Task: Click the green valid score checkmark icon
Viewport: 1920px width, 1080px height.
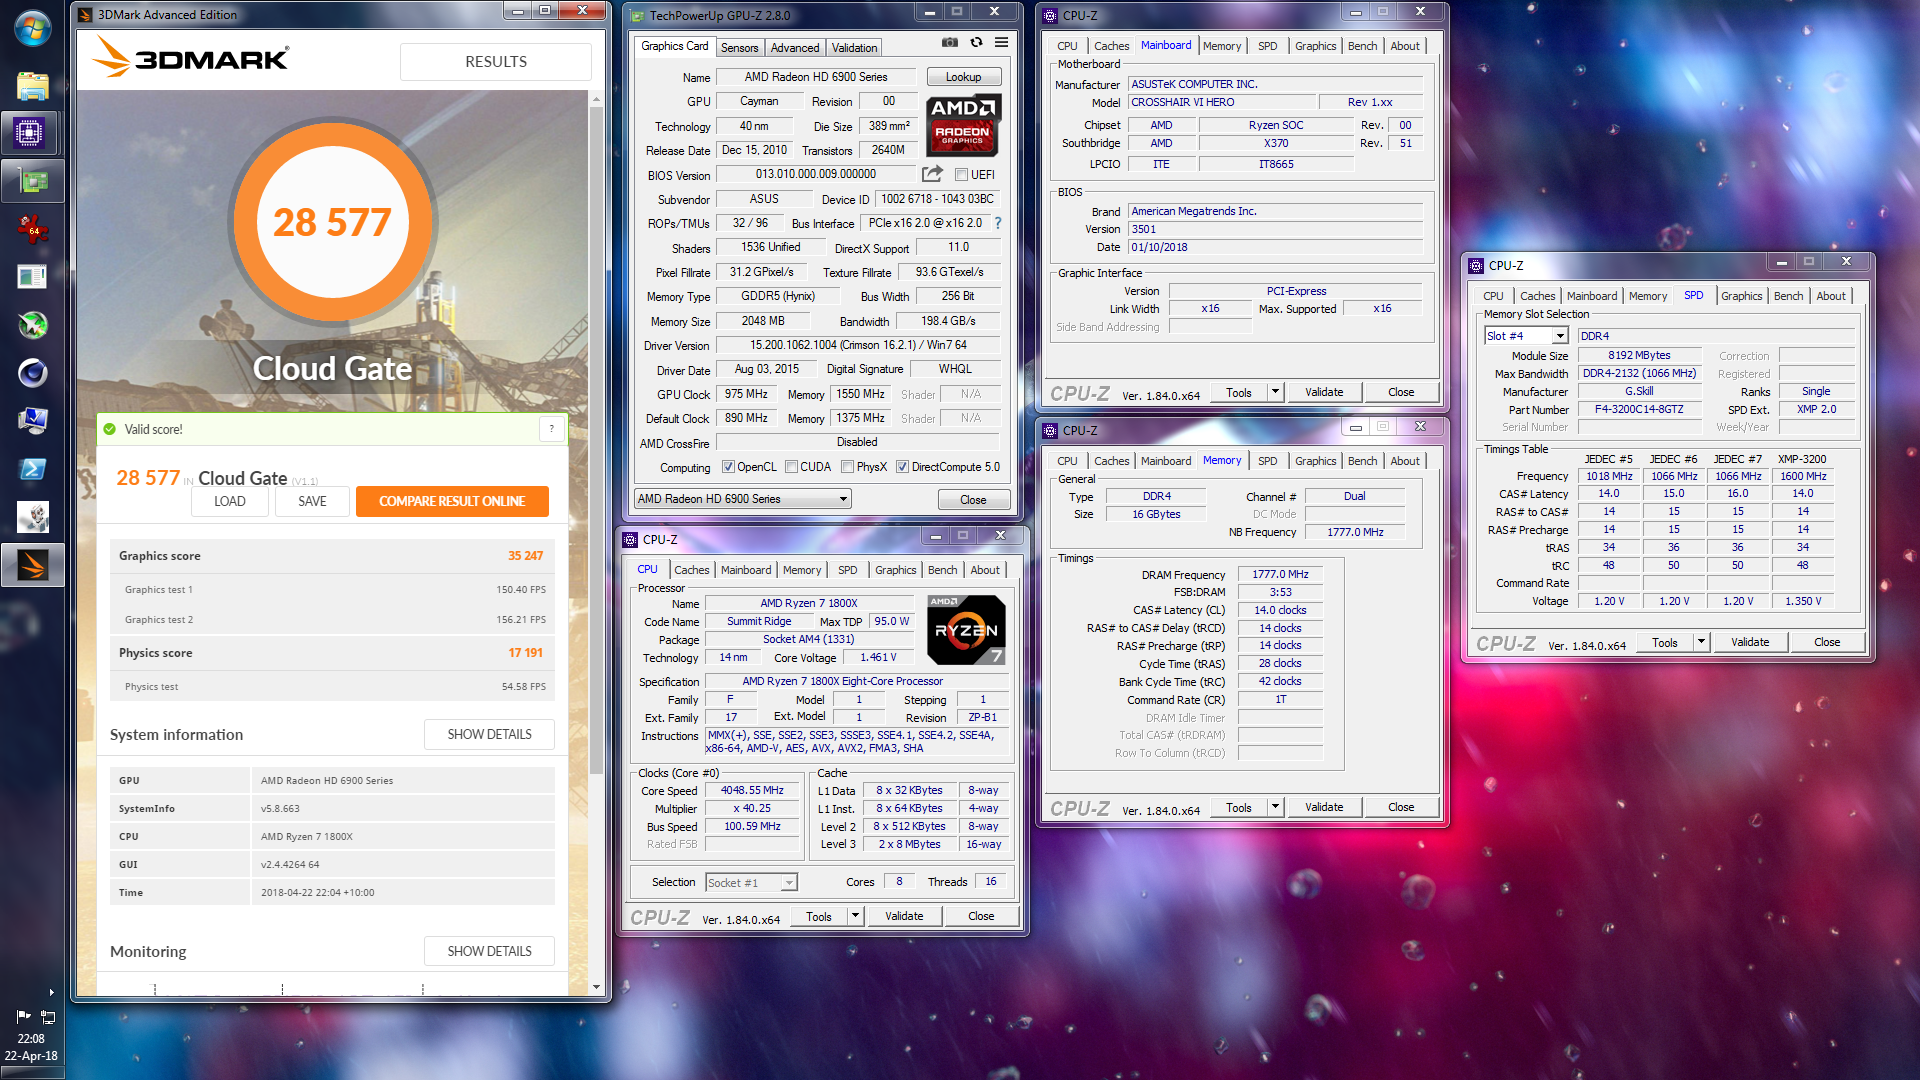Action: (x=109, y=429)
